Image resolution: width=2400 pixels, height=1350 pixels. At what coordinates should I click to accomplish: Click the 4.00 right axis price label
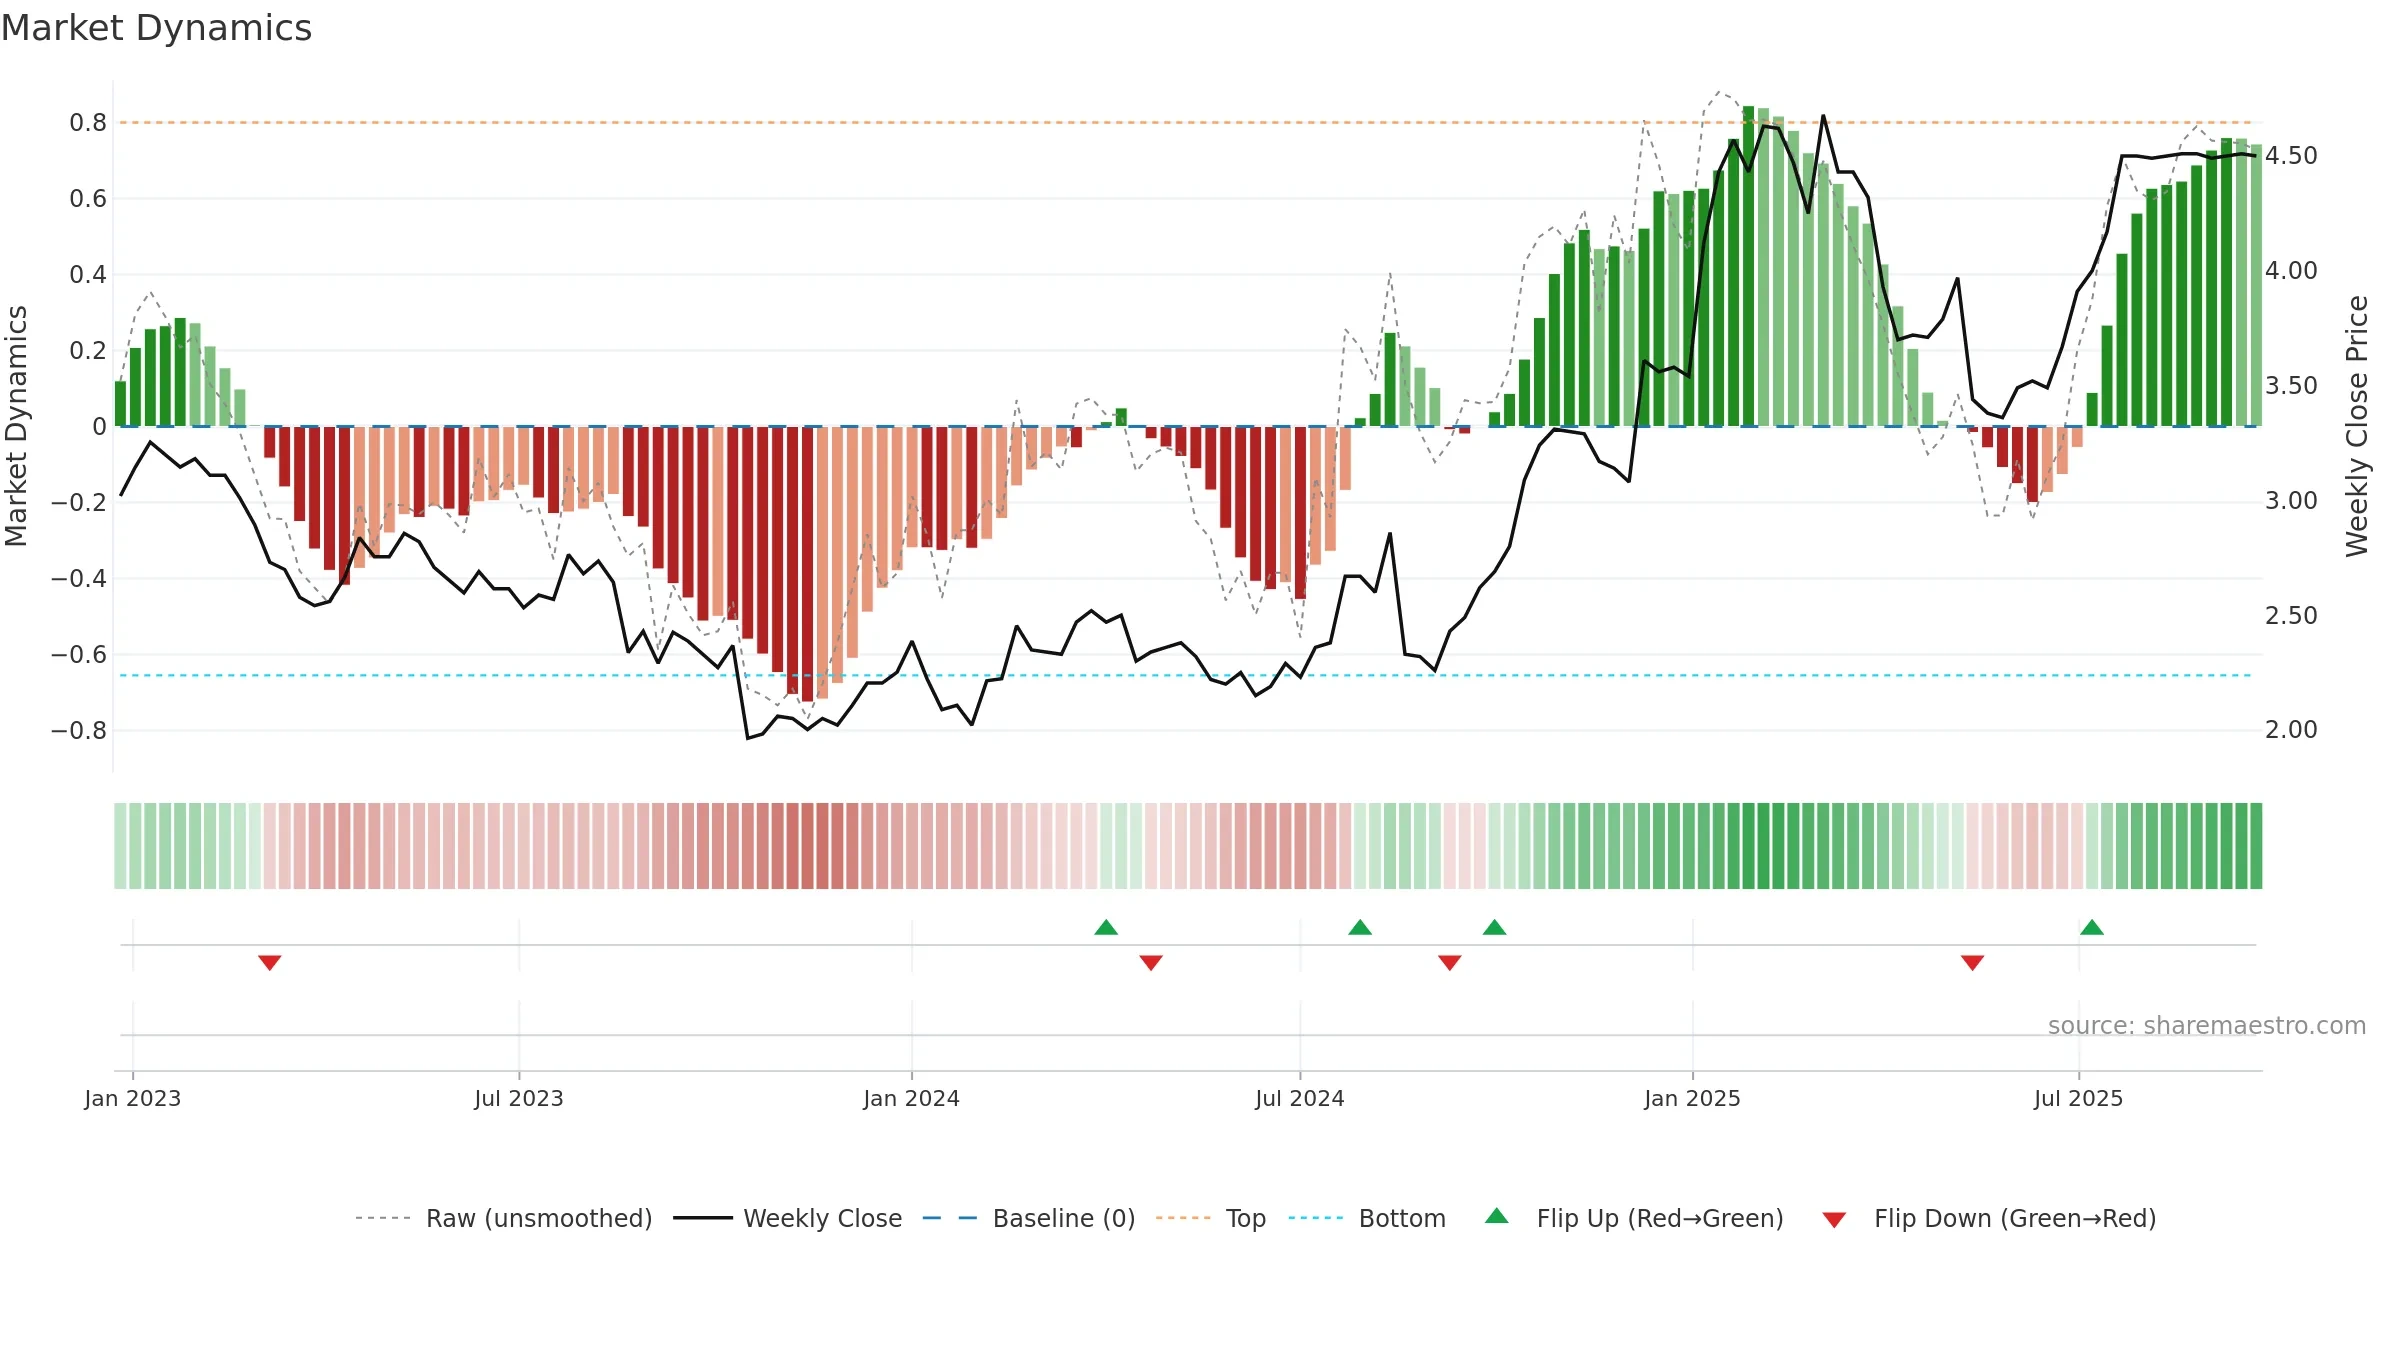2291,271
